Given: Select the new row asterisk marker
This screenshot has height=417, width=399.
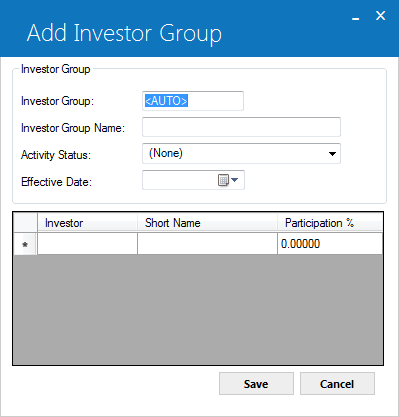Looking at the screenshot, I should coord(25,244).
